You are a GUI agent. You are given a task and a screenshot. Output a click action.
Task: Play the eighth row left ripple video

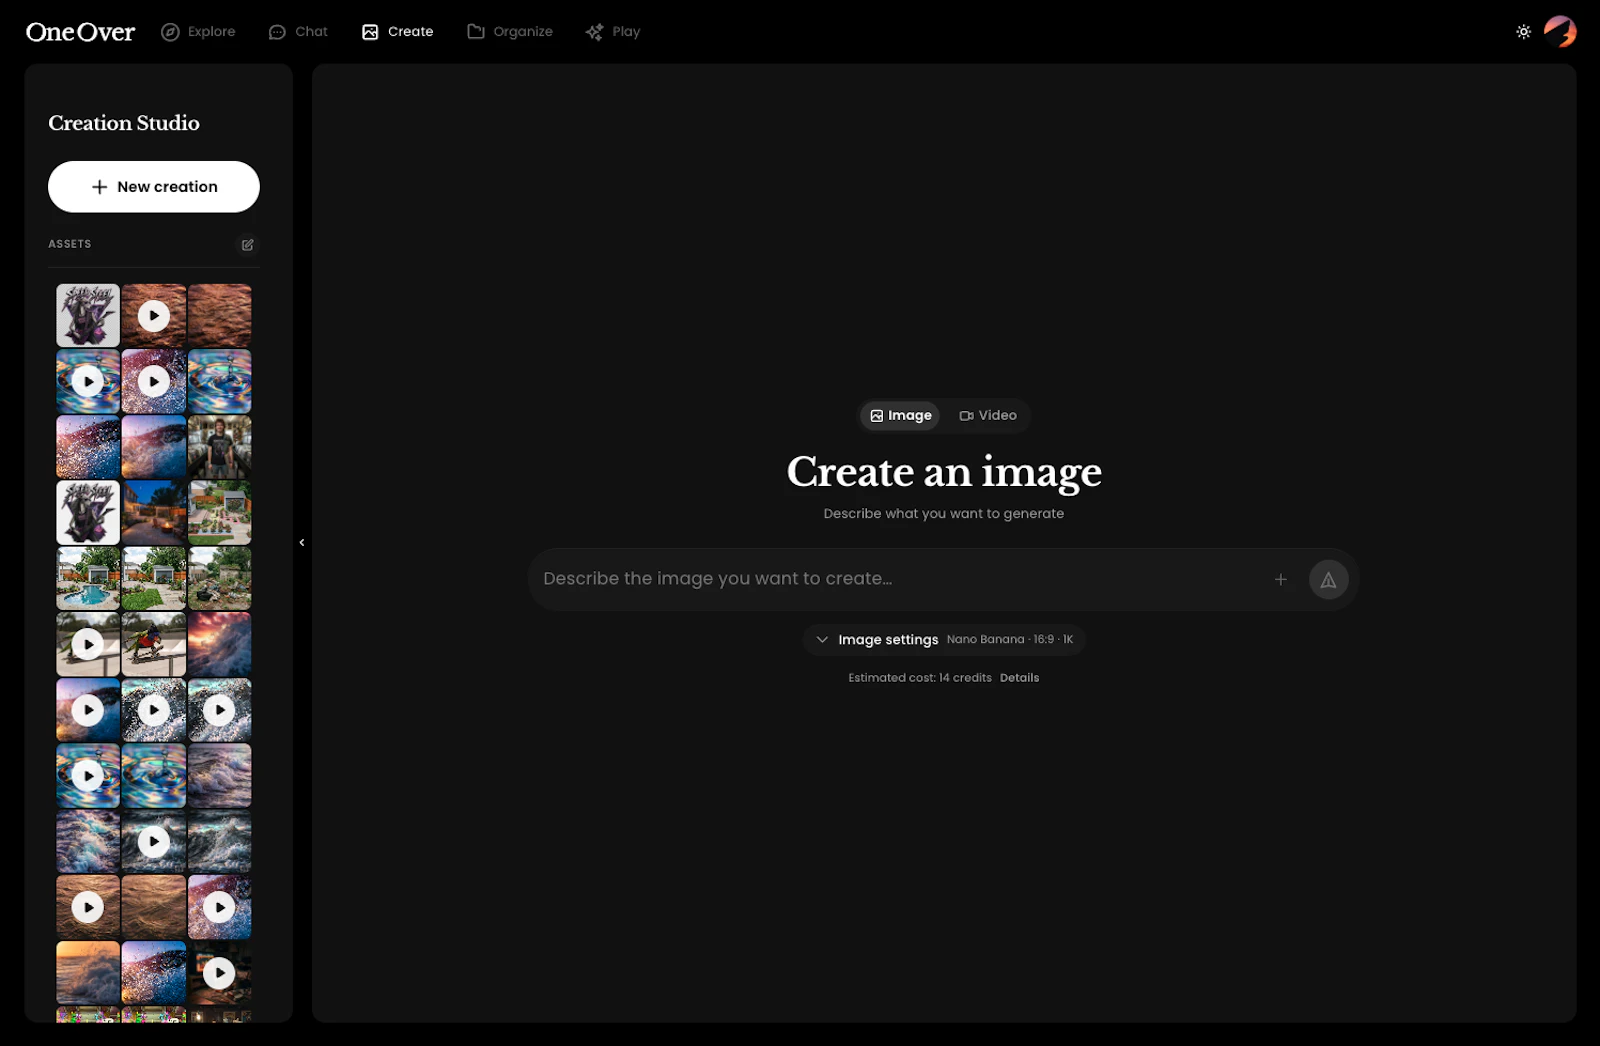point(88,776)
